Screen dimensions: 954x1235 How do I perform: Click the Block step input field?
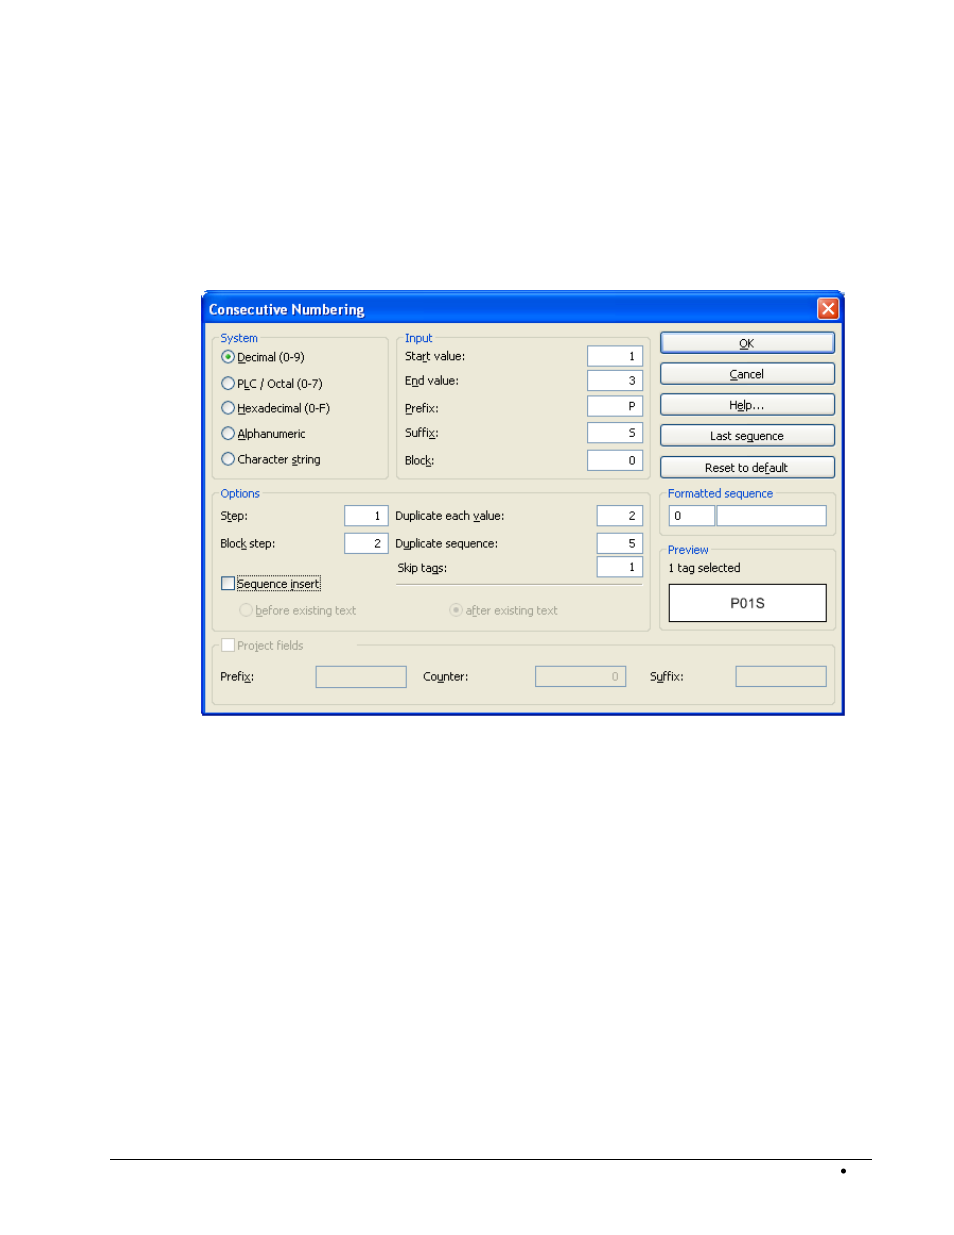(366, 543)
